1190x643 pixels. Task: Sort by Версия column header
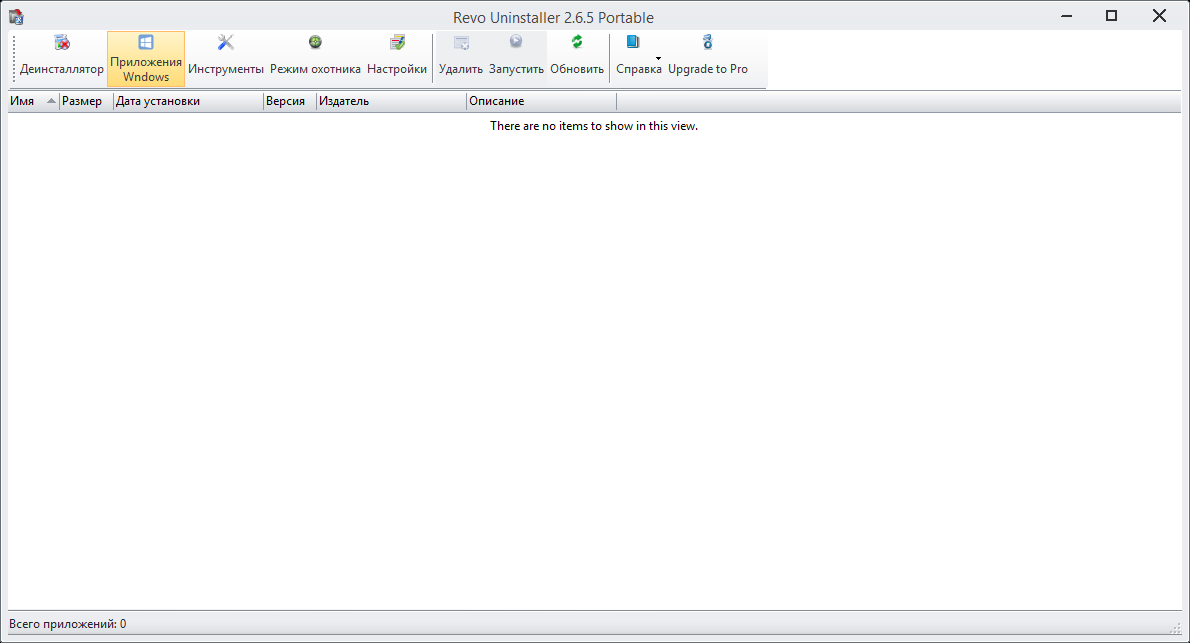point(290,101)
